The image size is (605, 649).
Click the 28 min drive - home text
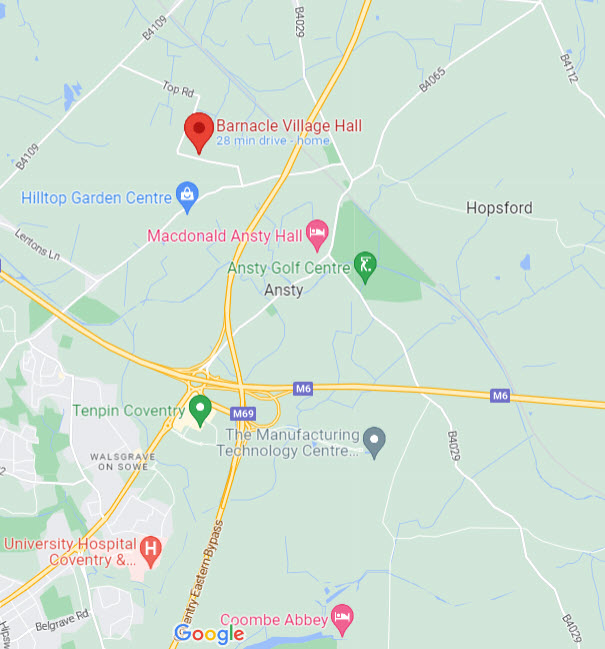(273, 141)
